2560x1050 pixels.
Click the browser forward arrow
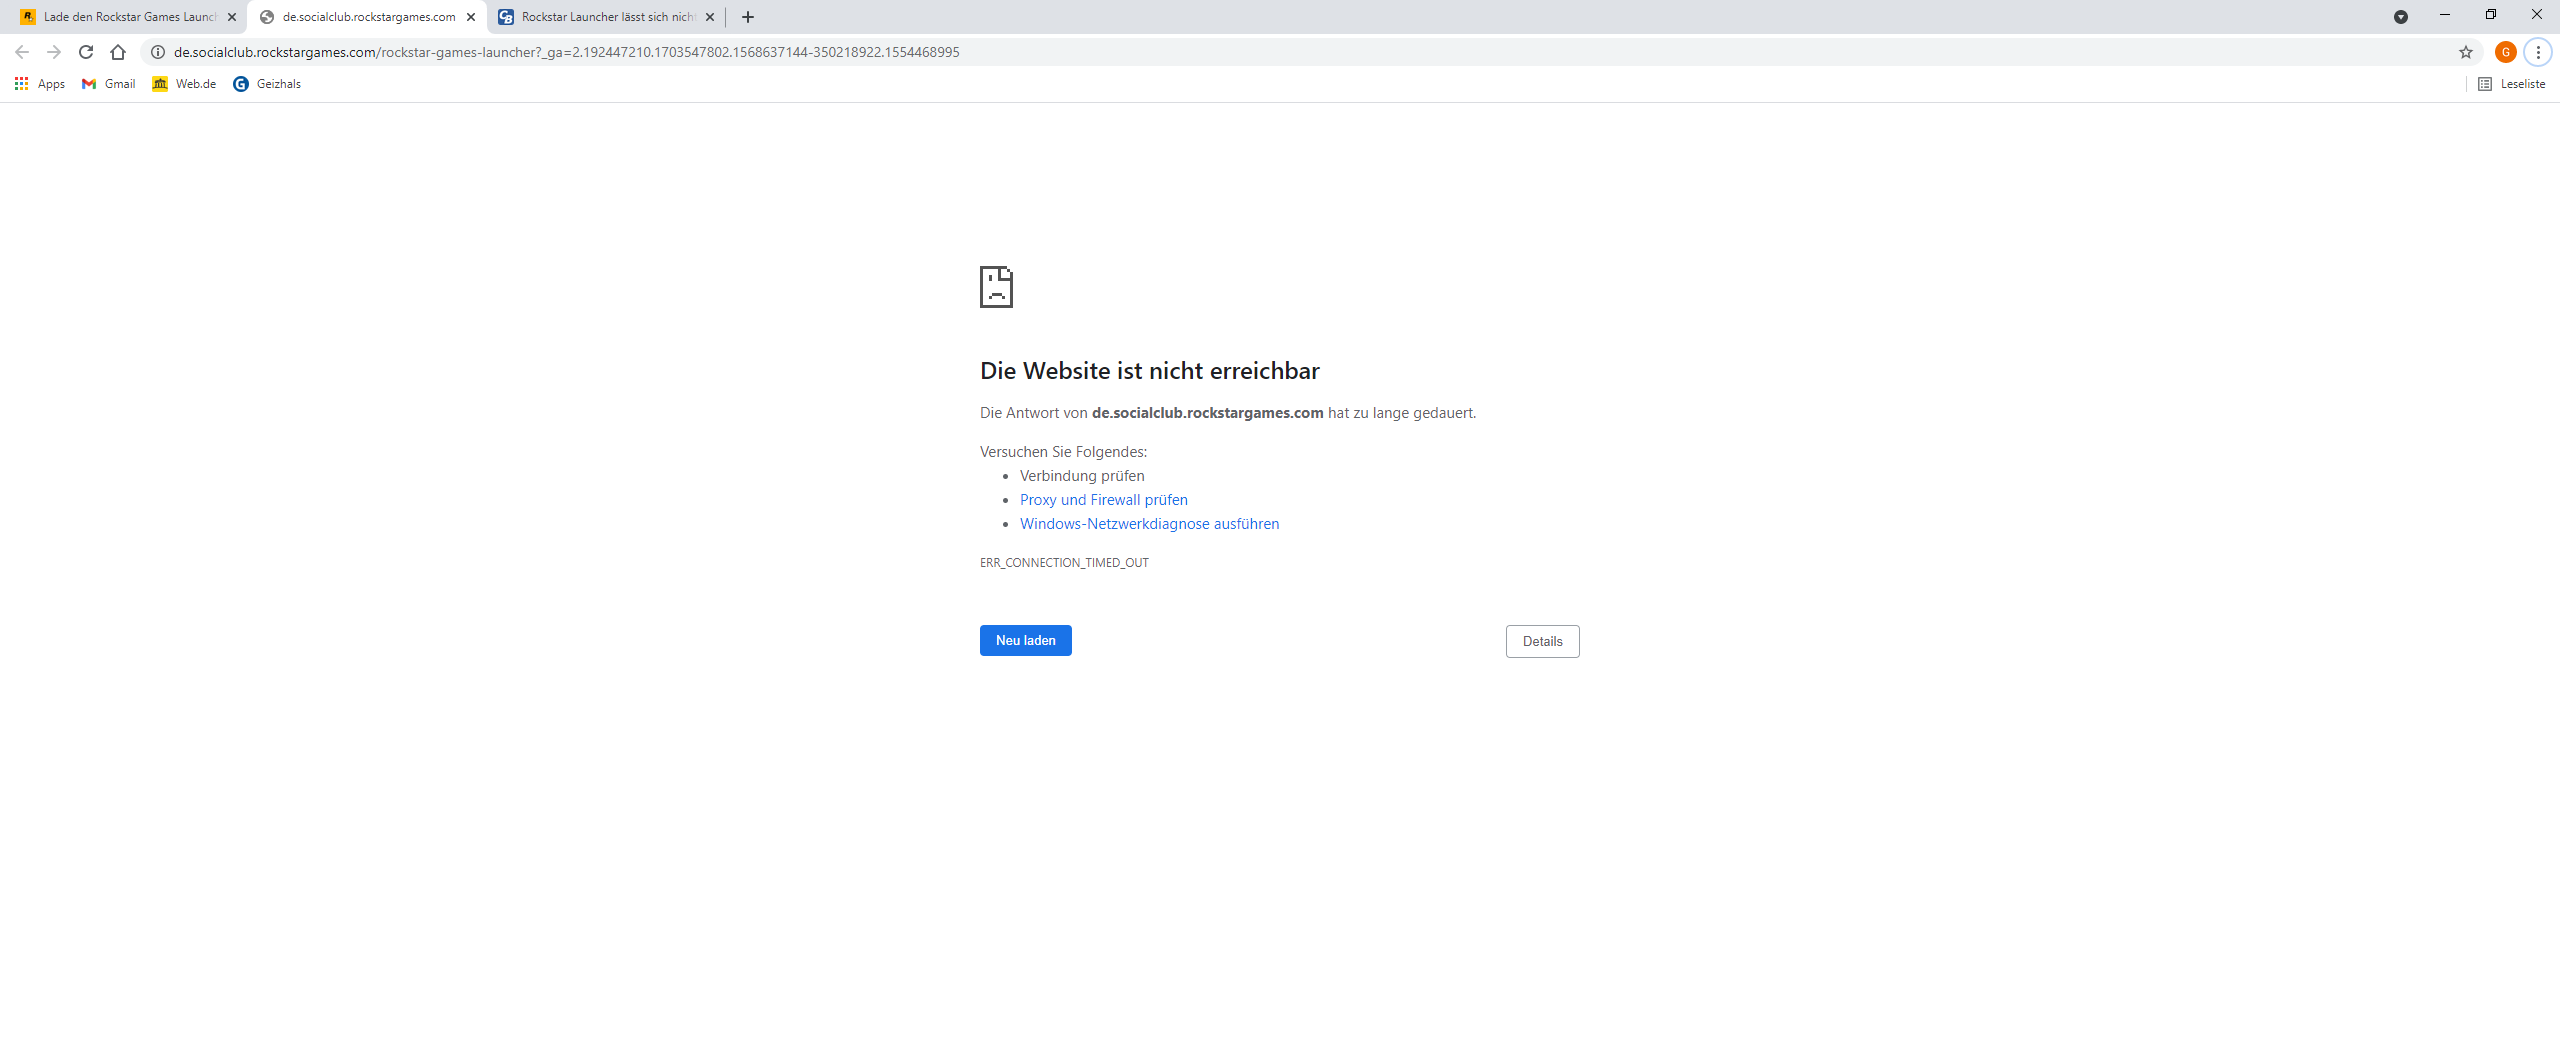[x=54, y=52]
